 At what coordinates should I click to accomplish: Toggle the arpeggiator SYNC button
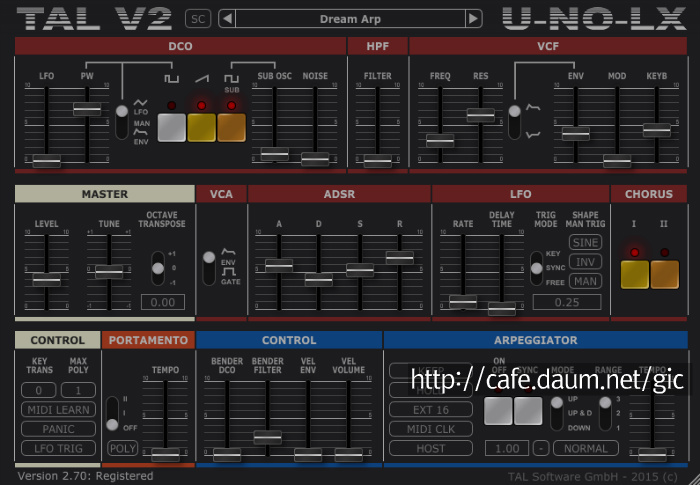coord(528,411)
